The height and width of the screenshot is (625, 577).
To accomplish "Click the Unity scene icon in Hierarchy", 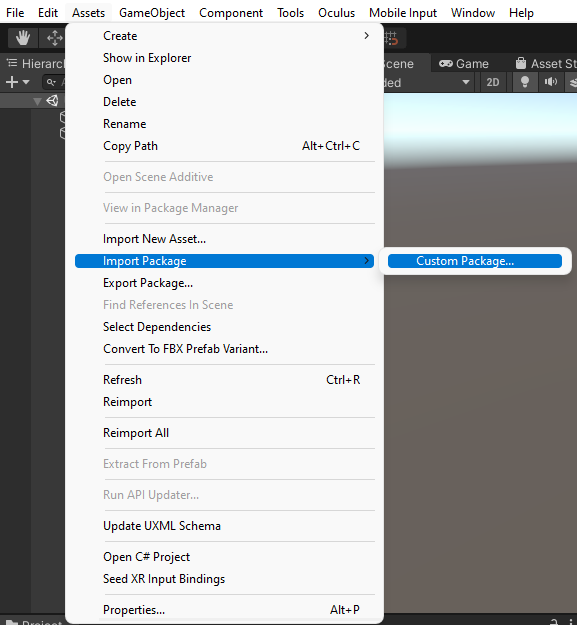I will pos(52,100).
